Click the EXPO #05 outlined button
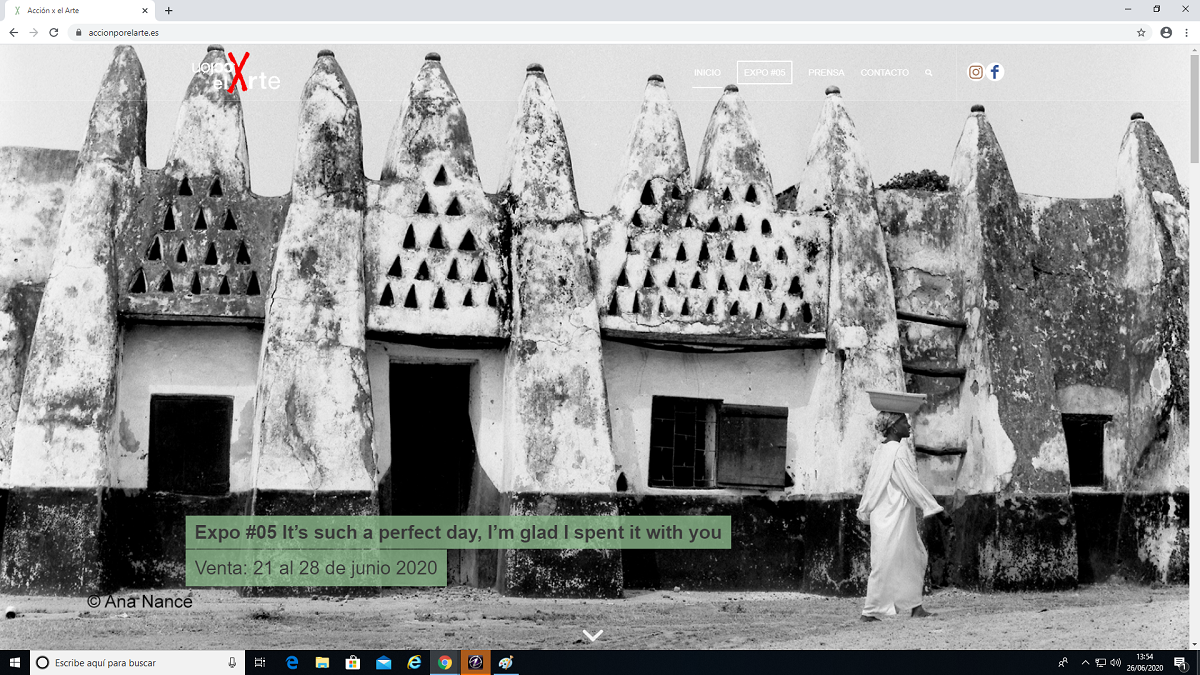Image resolution: width=1200 pixels, height=675 pixels. [764, 73]
